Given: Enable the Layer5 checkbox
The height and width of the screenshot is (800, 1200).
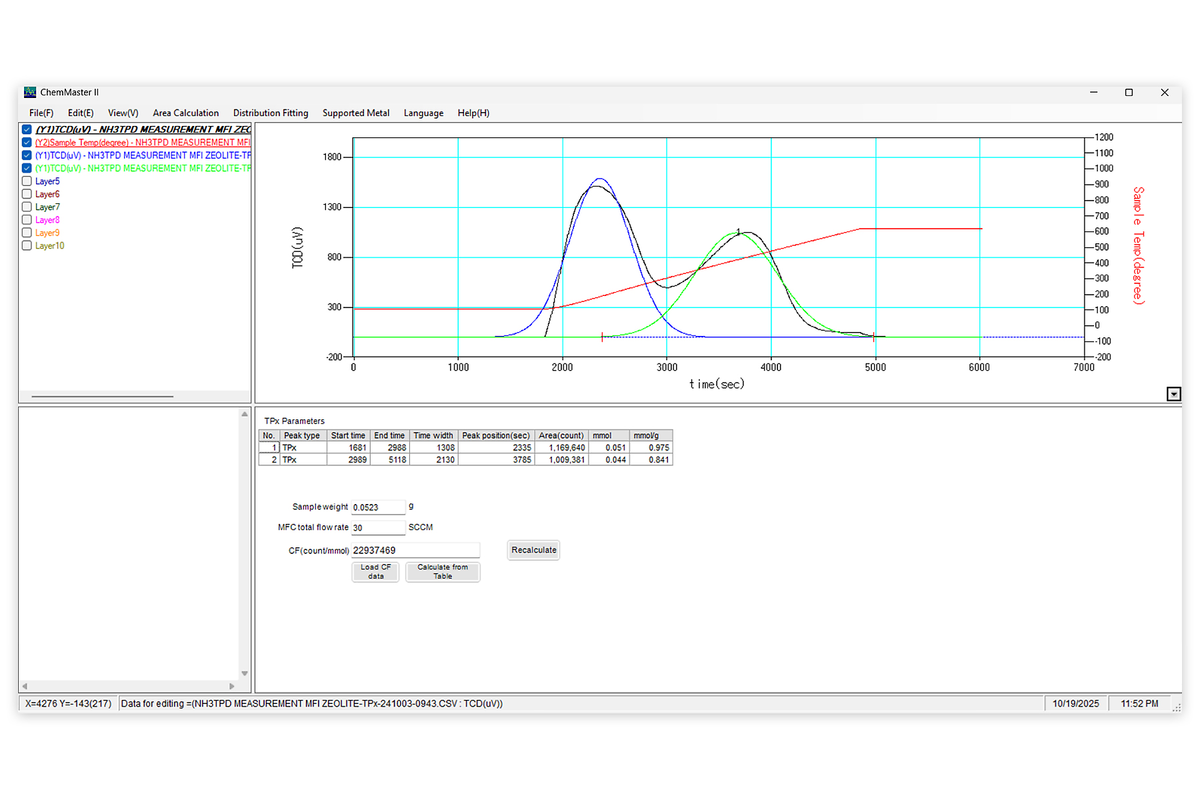Looking at the screenshot, I should 27,182.
